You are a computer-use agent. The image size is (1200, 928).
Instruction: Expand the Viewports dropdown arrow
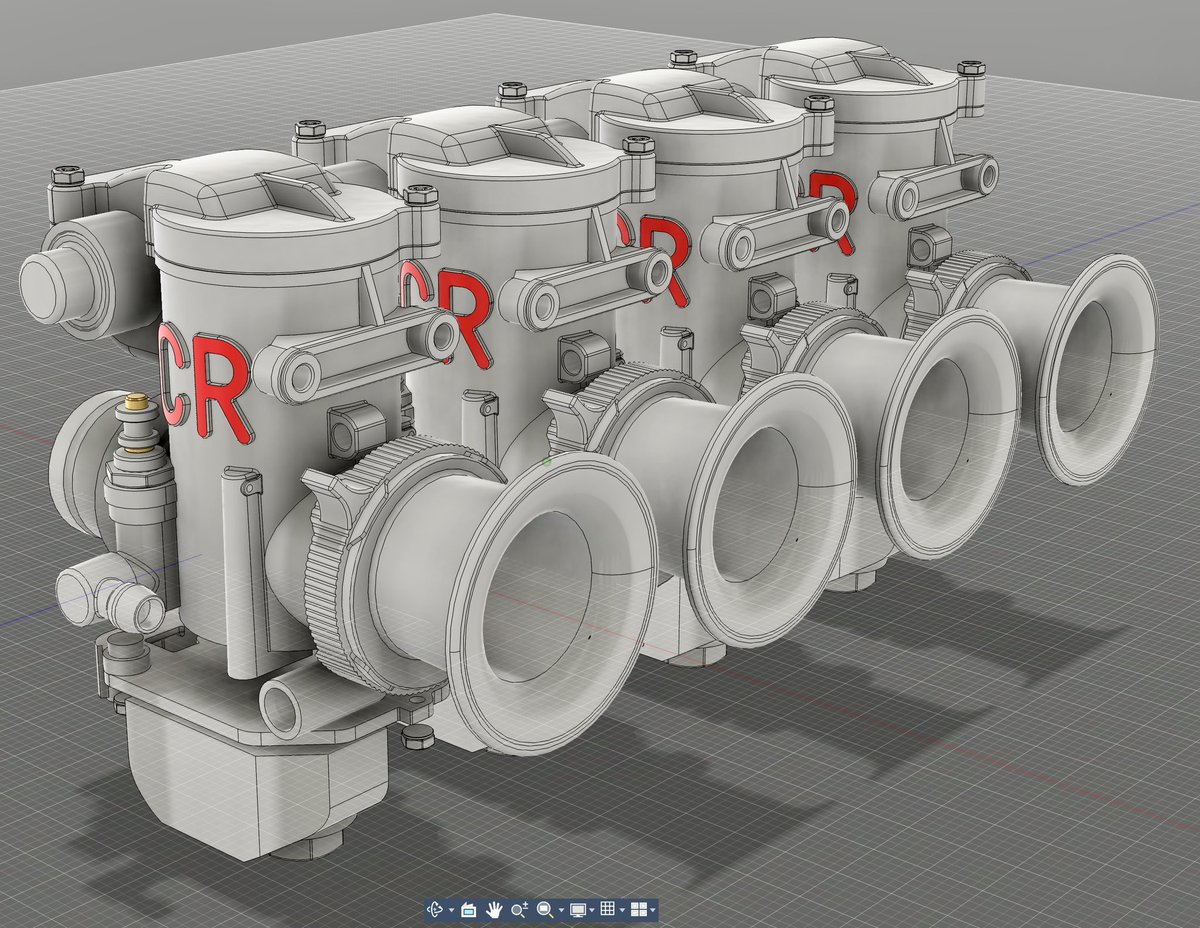coord(653,910)
